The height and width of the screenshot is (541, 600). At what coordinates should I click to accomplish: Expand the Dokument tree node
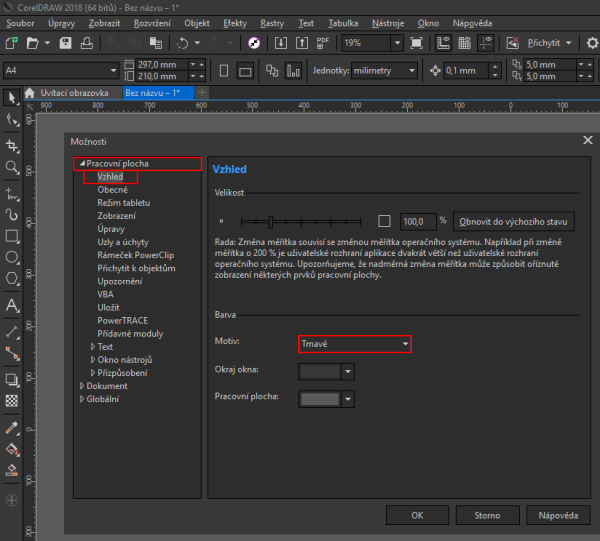(82, 386)
